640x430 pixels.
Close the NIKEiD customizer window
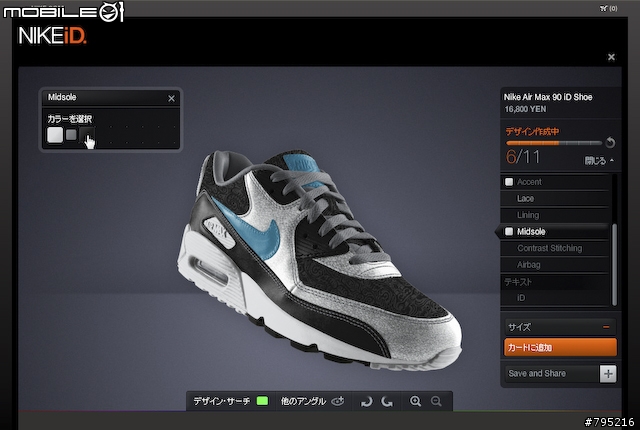click(x=611, y=57)
